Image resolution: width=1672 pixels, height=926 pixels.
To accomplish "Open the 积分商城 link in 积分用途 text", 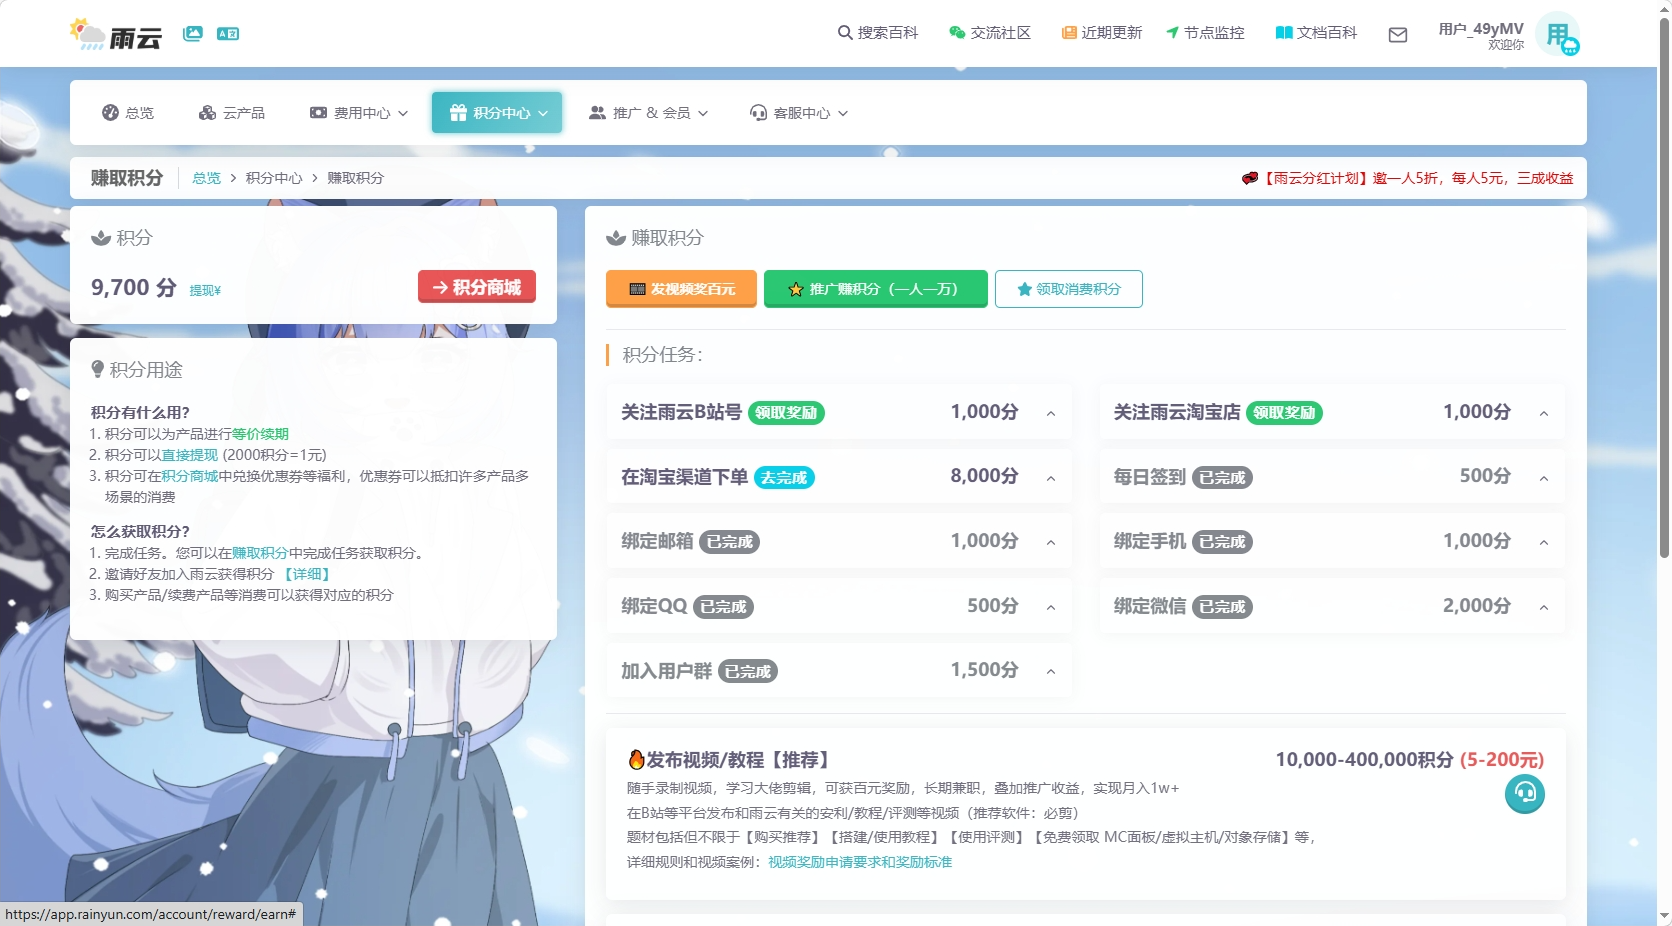I will click(x=190, y=476).
